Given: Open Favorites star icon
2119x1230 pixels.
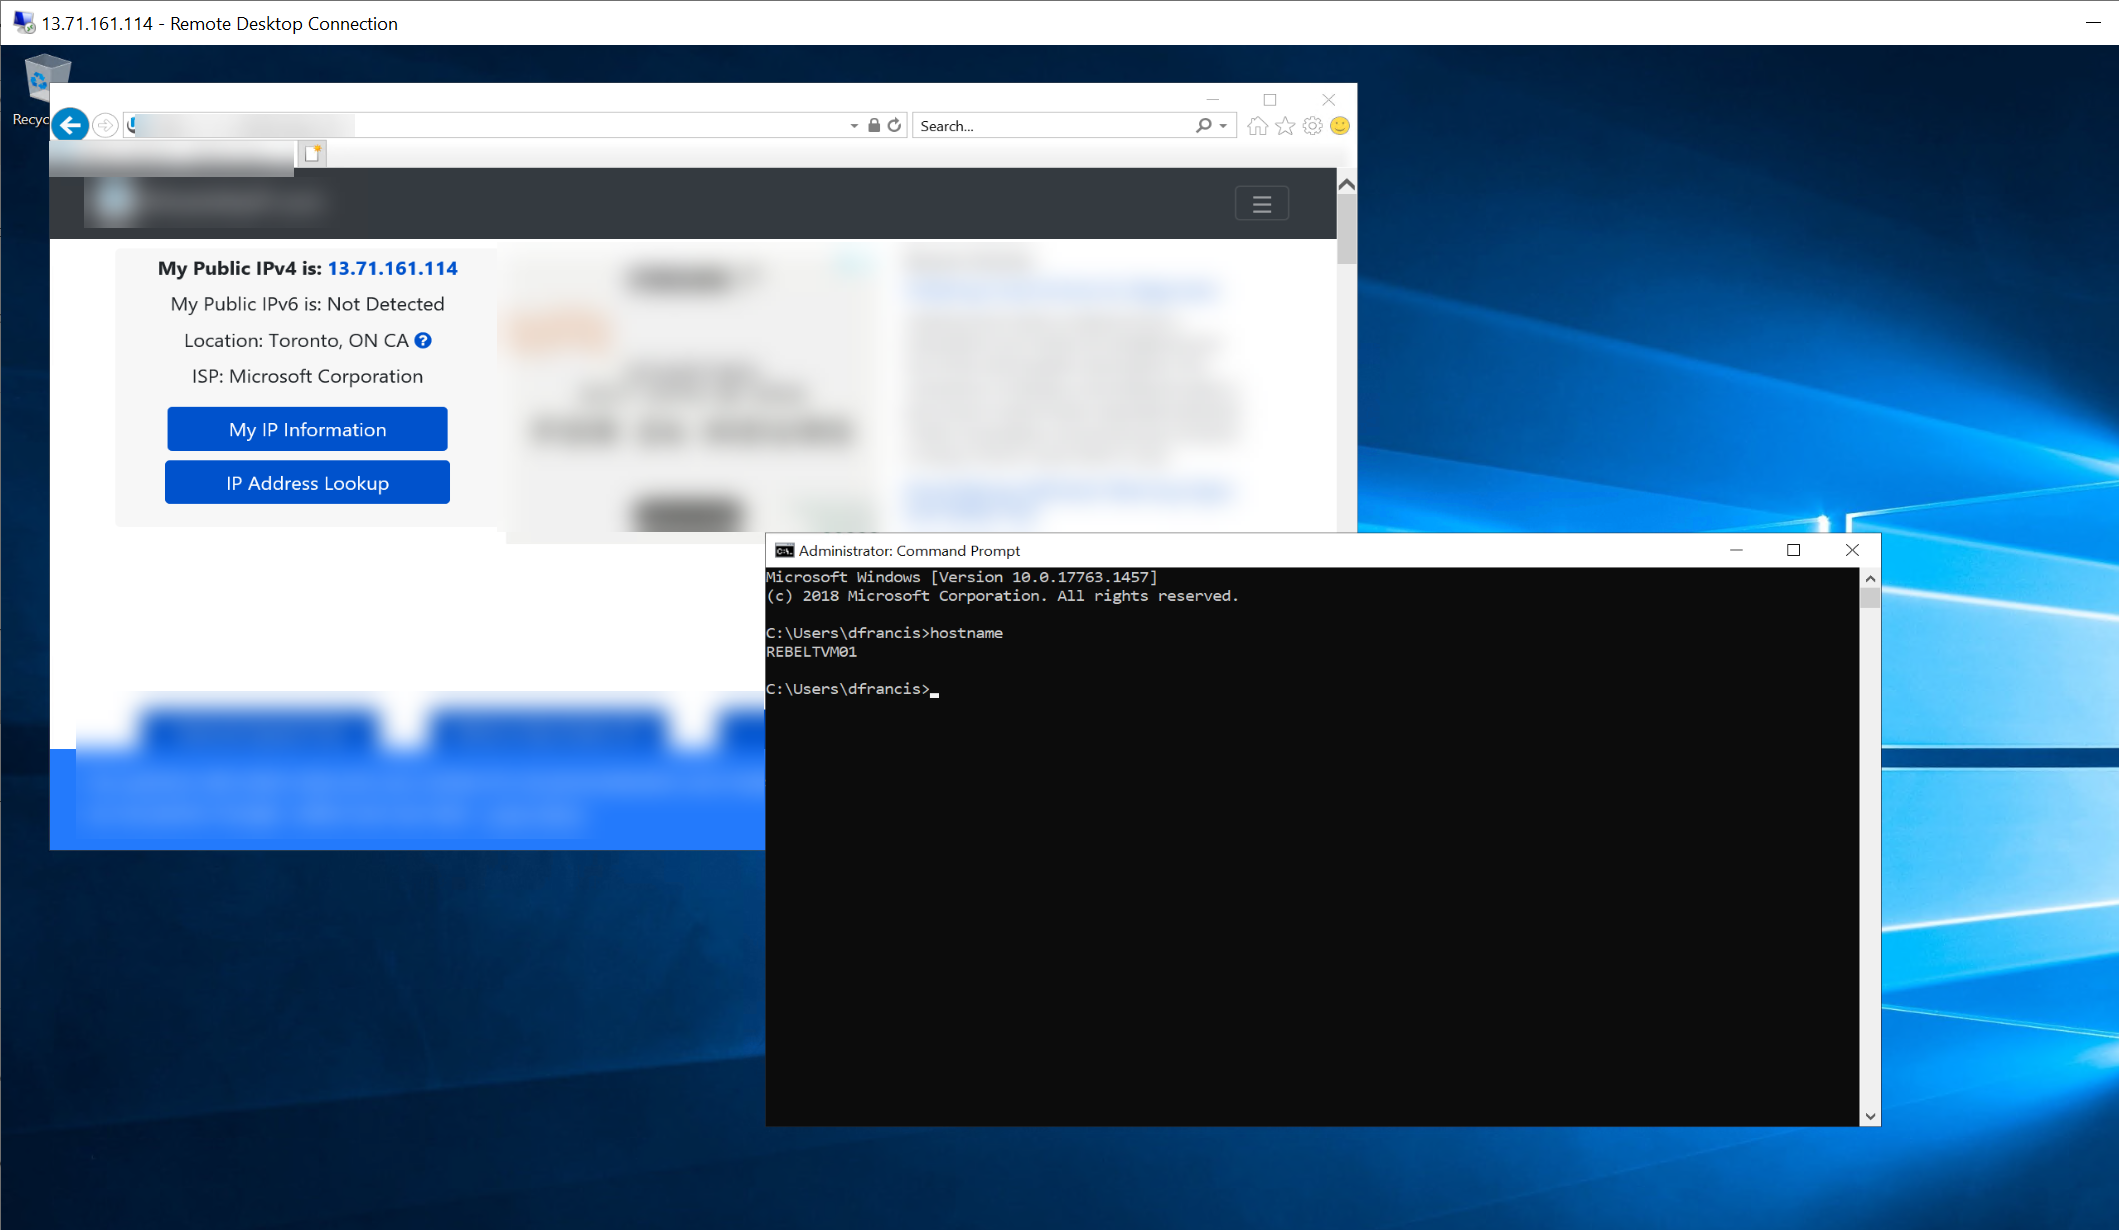Looking at the screenshot, I should [x=1285, y=126].
